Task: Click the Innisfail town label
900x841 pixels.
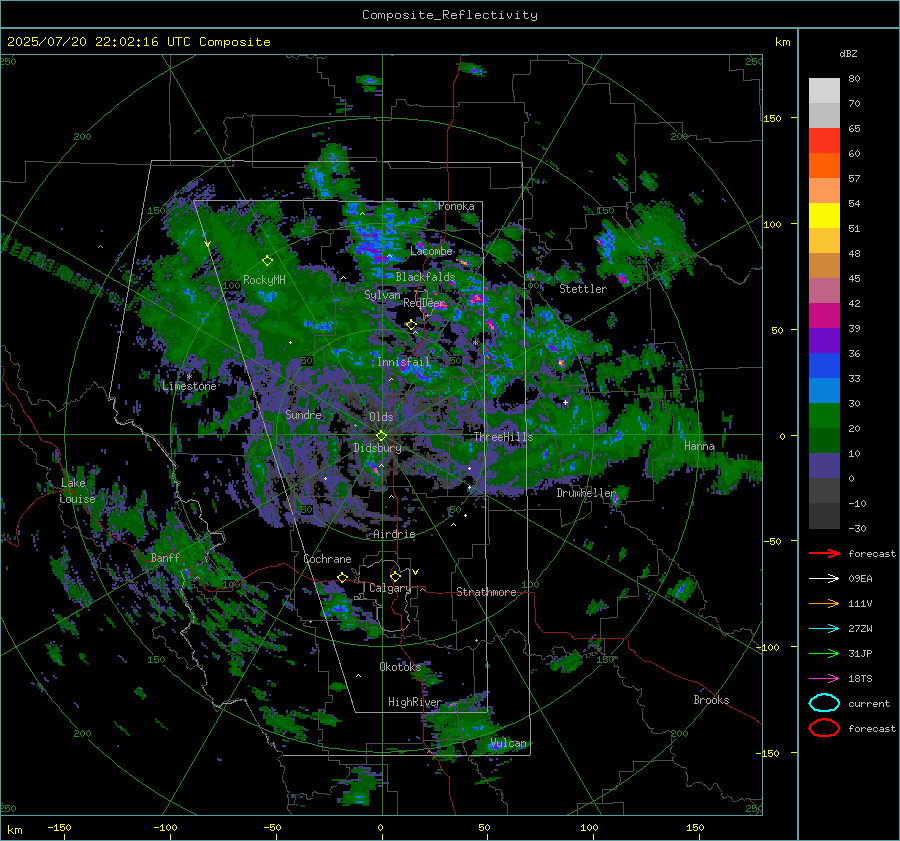Action: pos(403,362)
